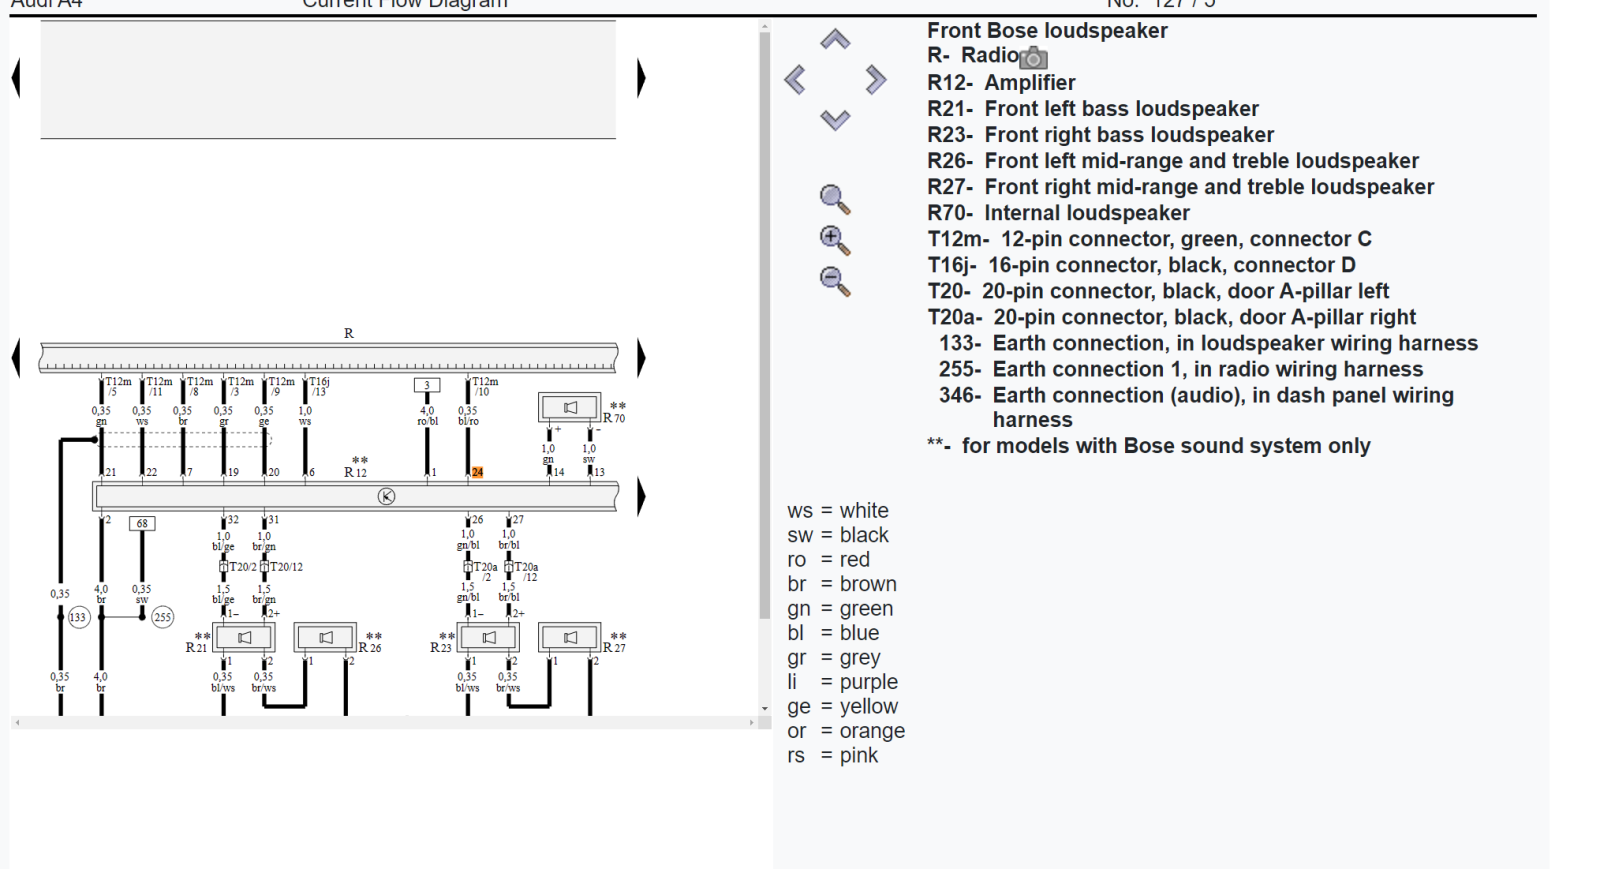Click the right black triangle beside radio bar R
1600x869 pixels.
(641, 358)
